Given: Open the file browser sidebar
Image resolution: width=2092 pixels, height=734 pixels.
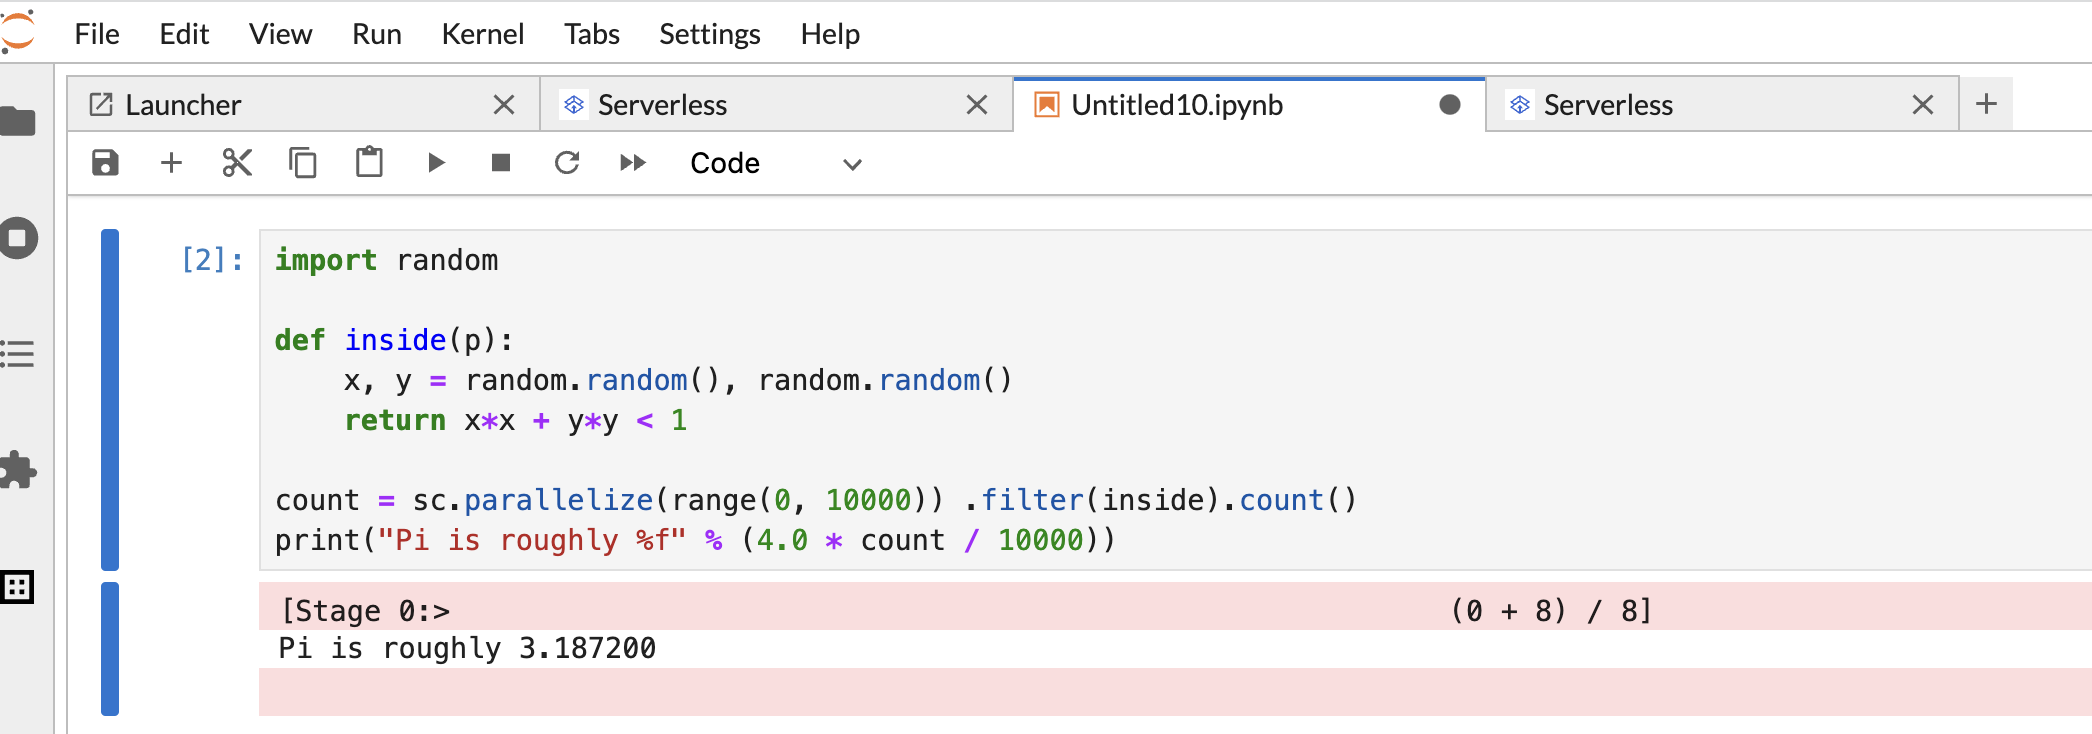Looking at the screenshot, I should tap(18, 122).
